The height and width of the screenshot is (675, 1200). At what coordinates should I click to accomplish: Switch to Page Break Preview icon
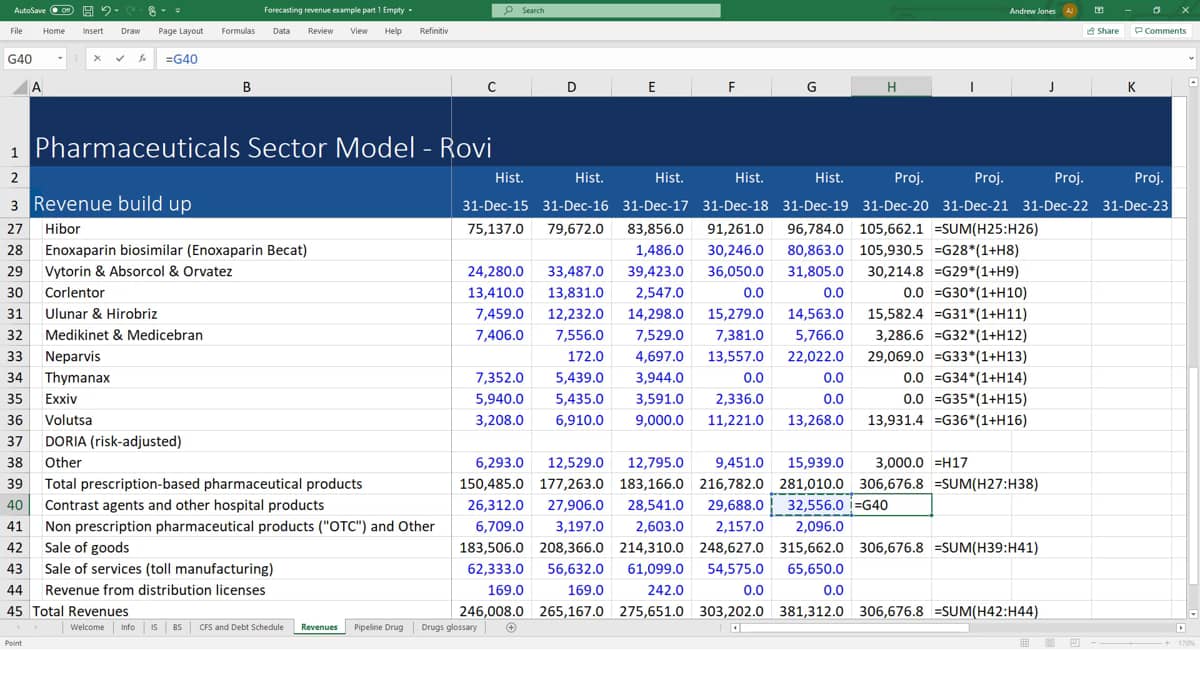pos(1076,643)
